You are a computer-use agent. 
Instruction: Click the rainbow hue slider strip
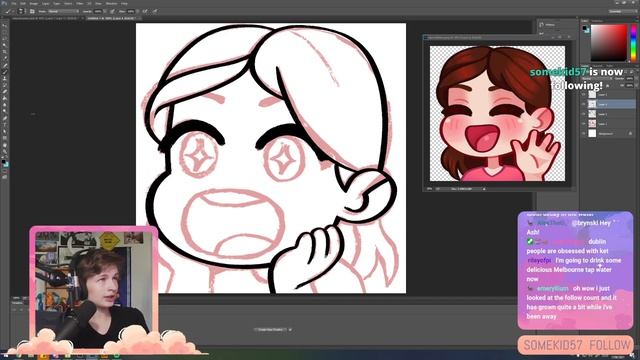pyautogui.click(x=633, y=43)
